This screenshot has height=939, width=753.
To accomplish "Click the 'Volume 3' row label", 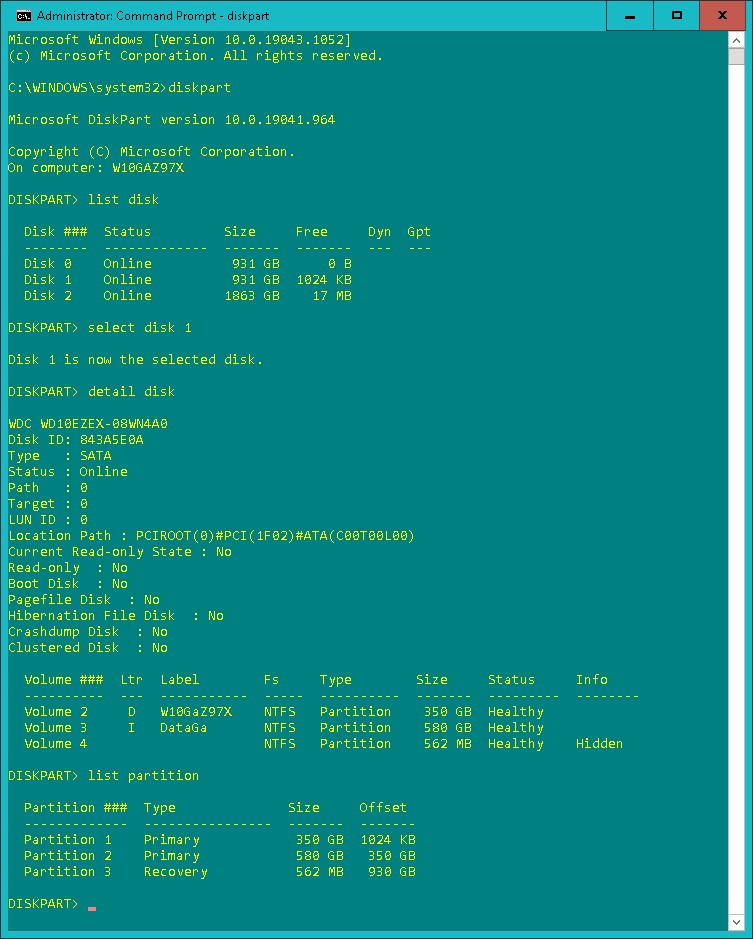I will 56,728.
